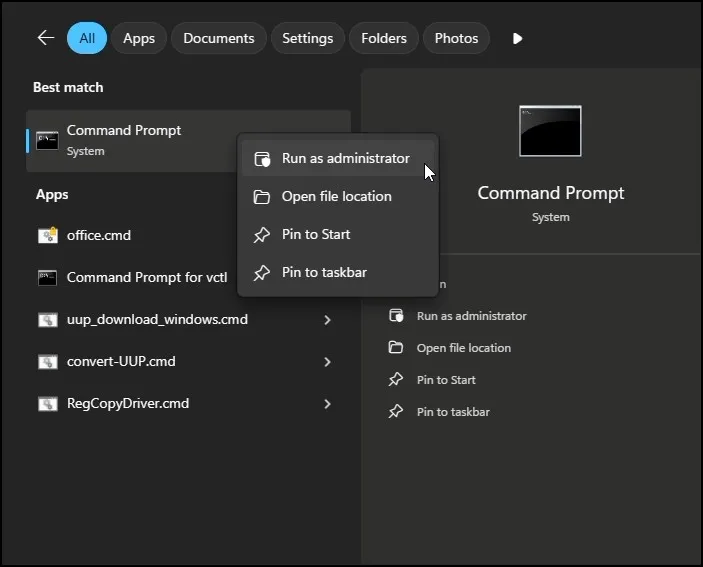Switch to the Documents filter tab

click(x=219, y=38)
